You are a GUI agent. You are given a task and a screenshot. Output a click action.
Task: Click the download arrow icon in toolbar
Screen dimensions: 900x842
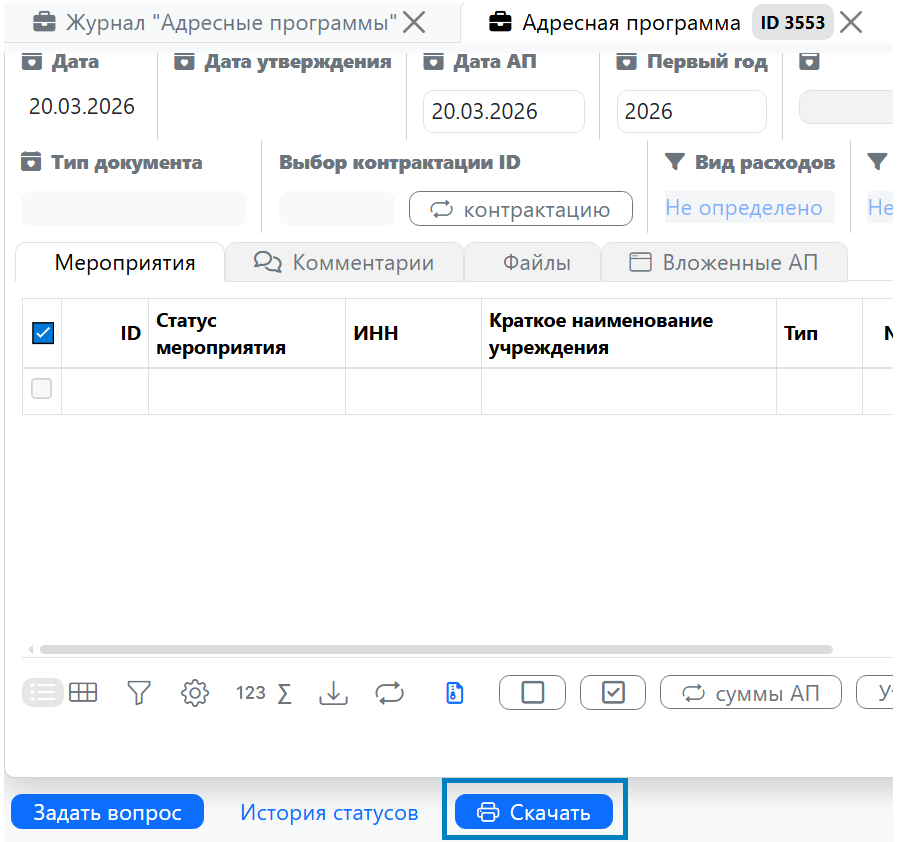point(332,692)
